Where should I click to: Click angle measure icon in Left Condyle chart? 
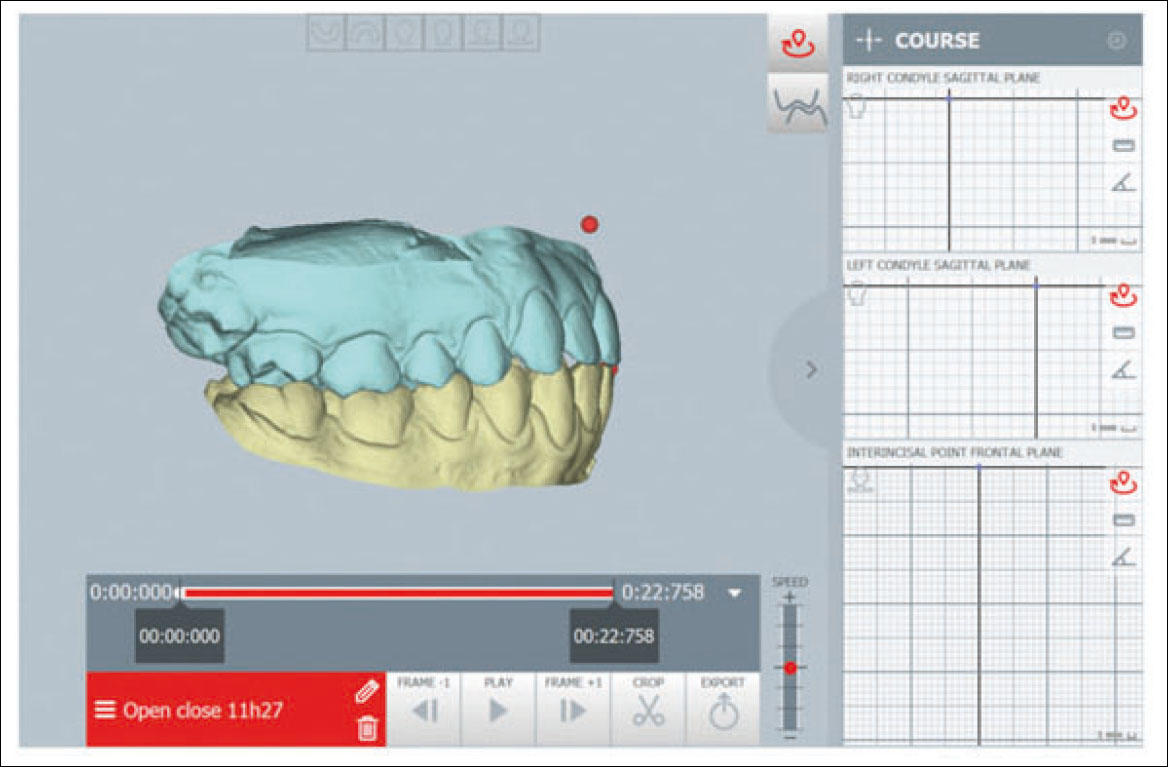tap(1123, 369)
